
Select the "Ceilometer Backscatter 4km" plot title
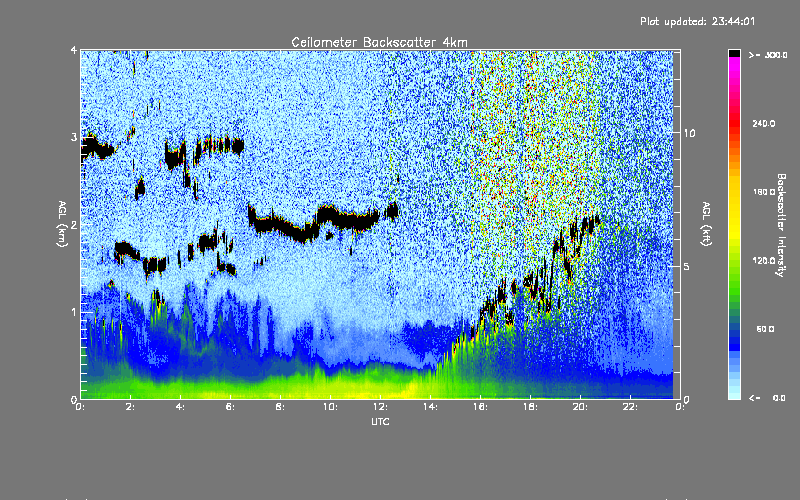click(x=379, y=42)
